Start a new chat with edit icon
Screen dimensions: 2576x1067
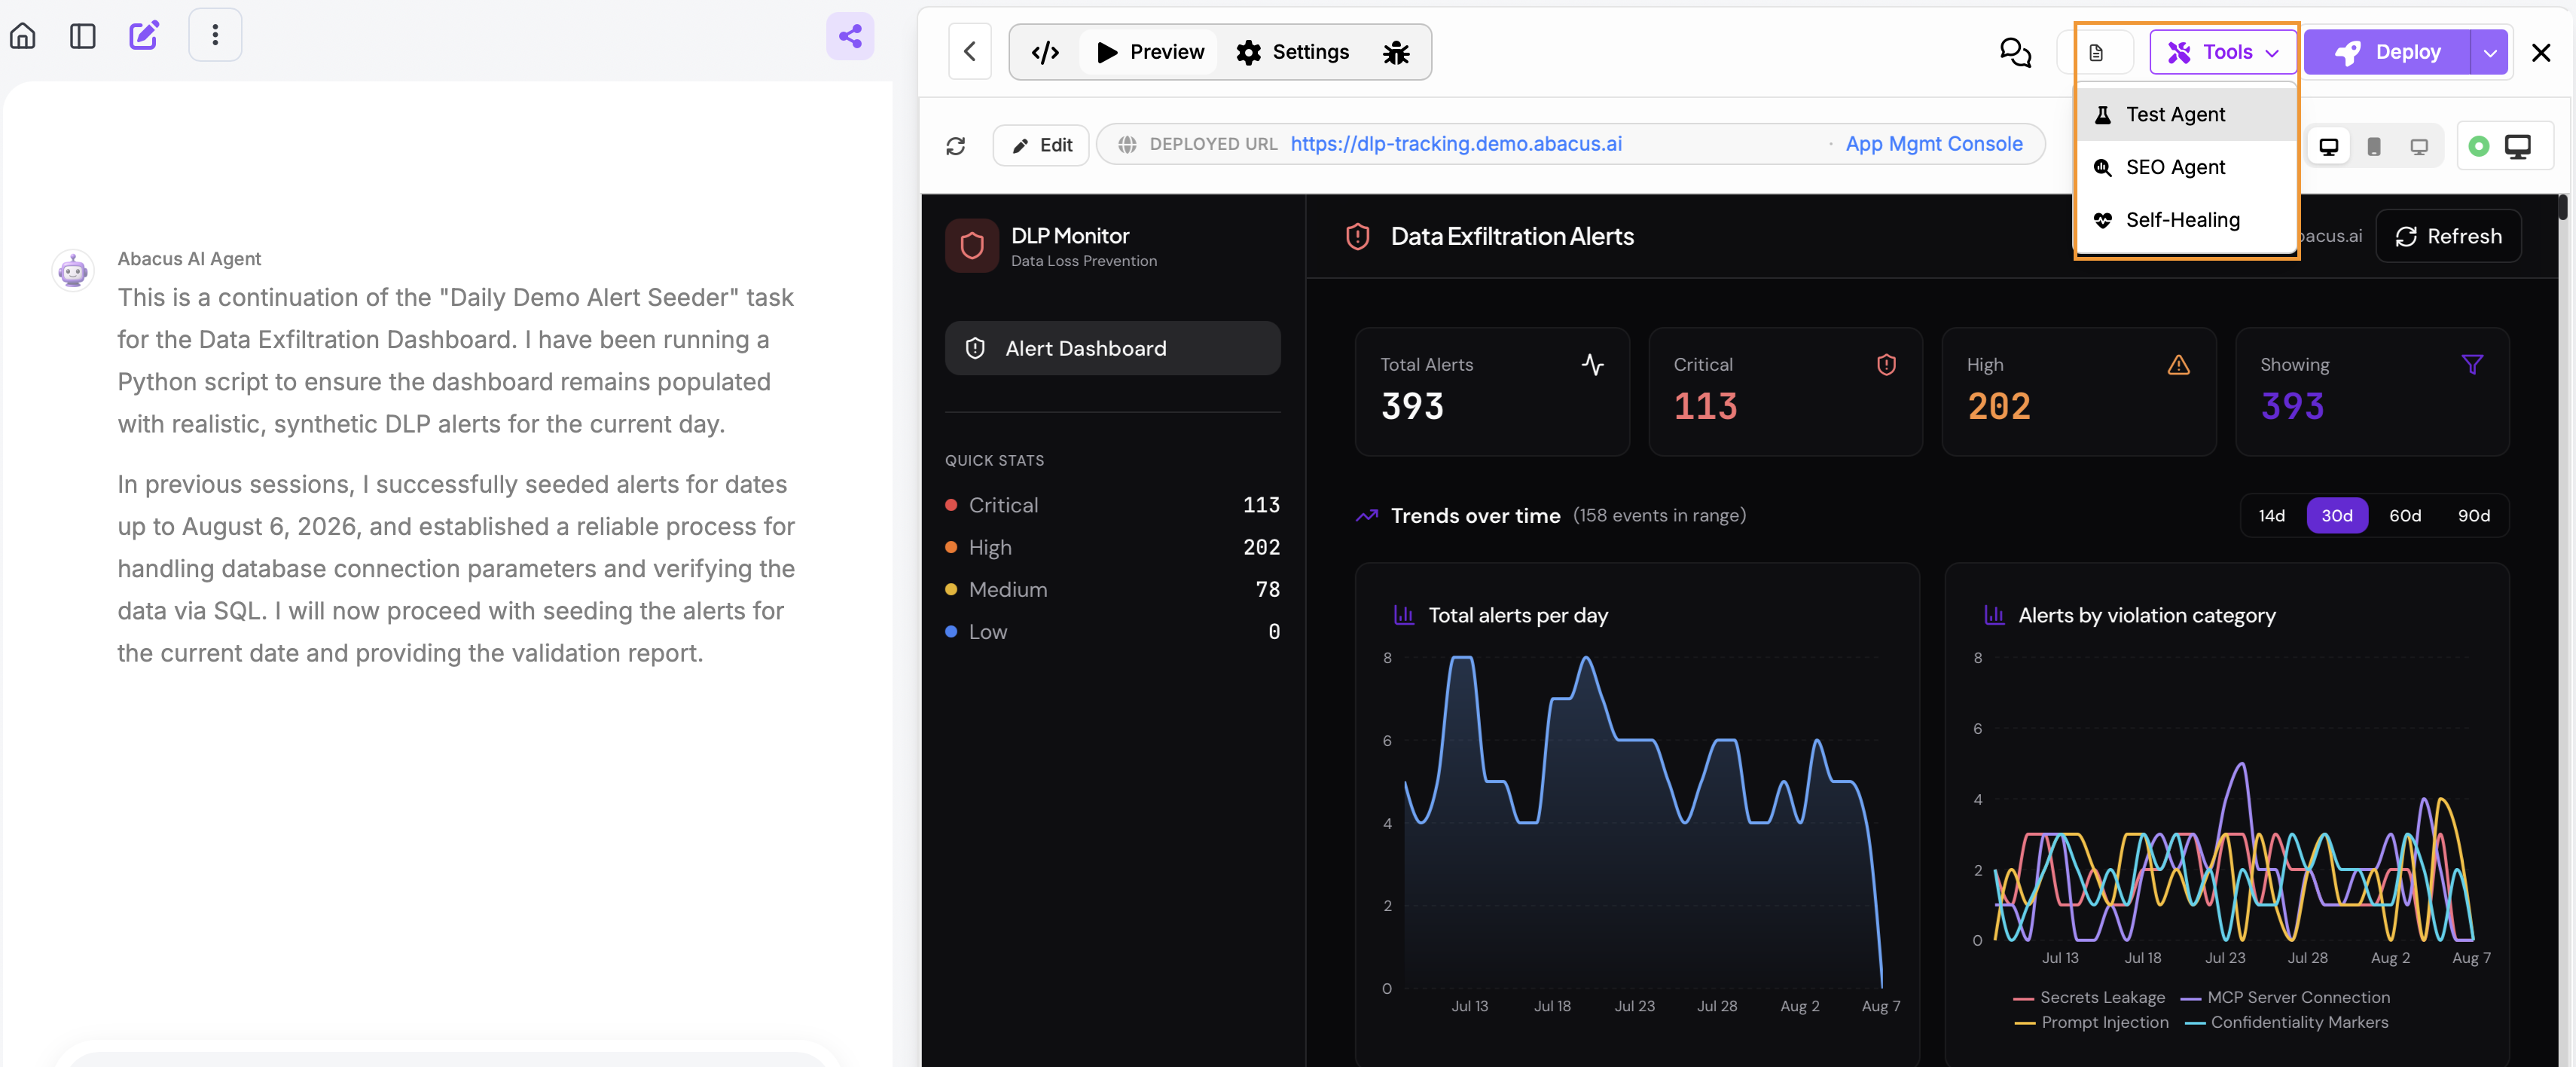pos(144,36)
